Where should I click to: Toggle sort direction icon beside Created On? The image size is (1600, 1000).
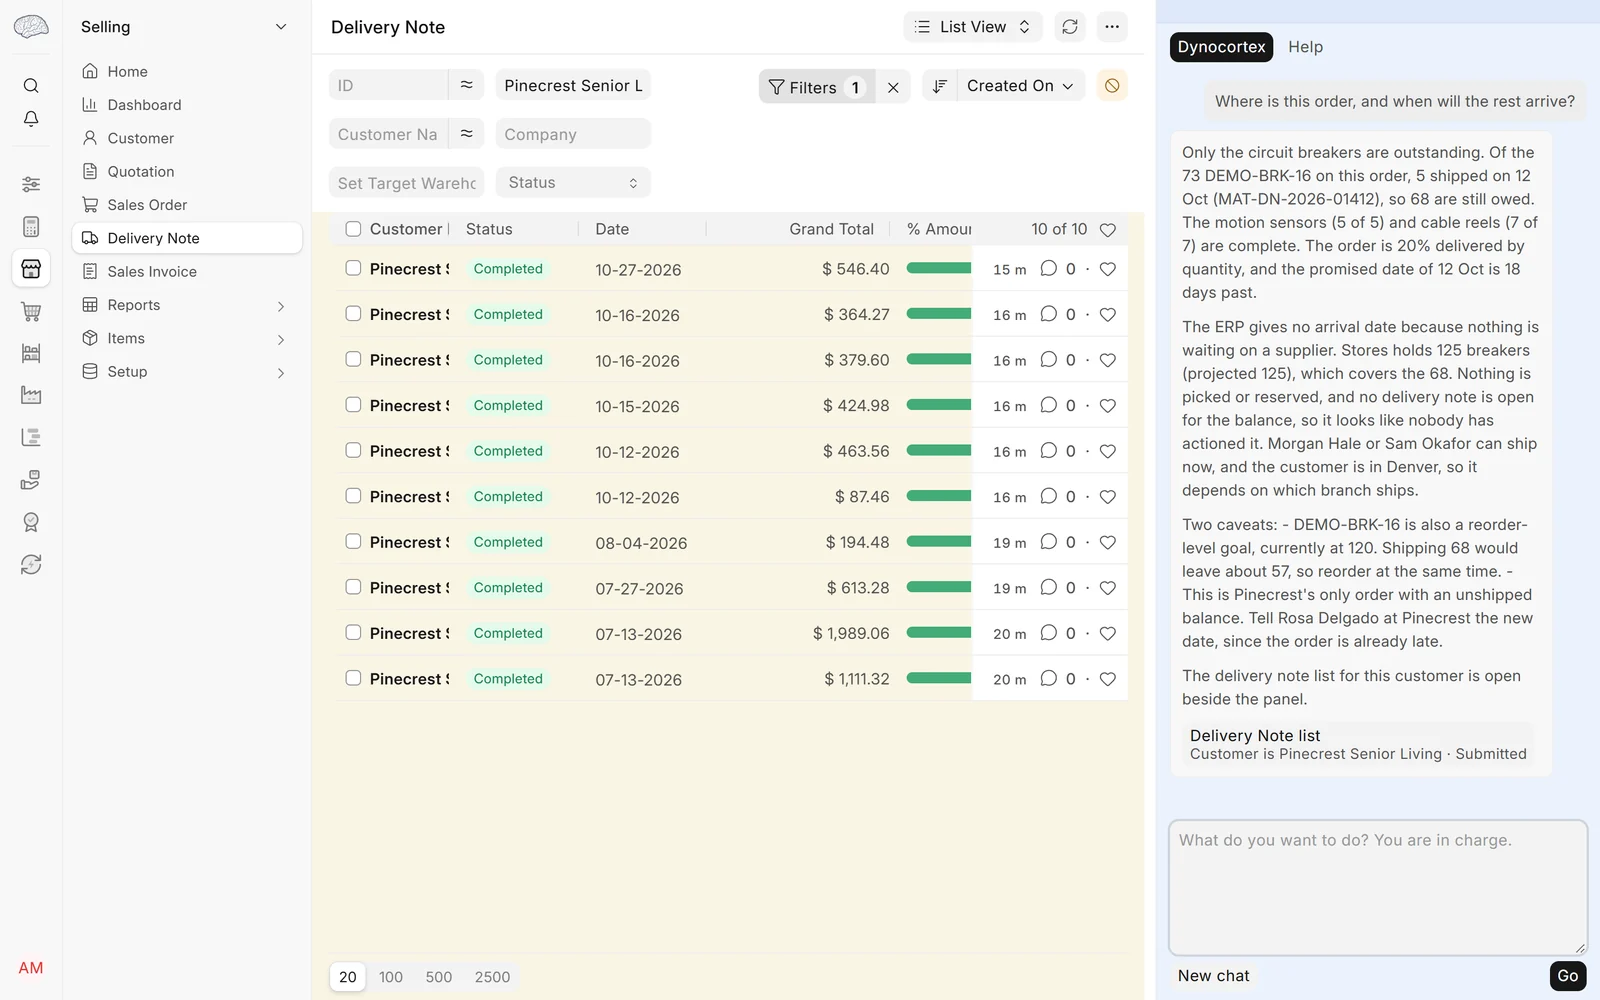click(939, 86)
